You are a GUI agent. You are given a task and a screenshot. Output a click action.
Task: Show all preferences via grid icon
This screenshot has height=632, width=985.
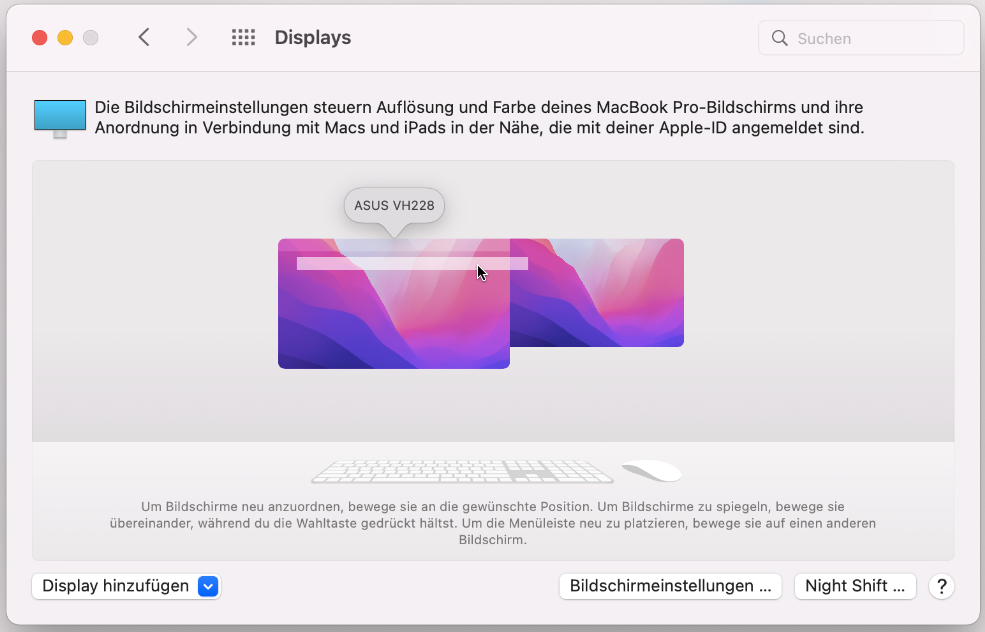[x=243, y=38]
